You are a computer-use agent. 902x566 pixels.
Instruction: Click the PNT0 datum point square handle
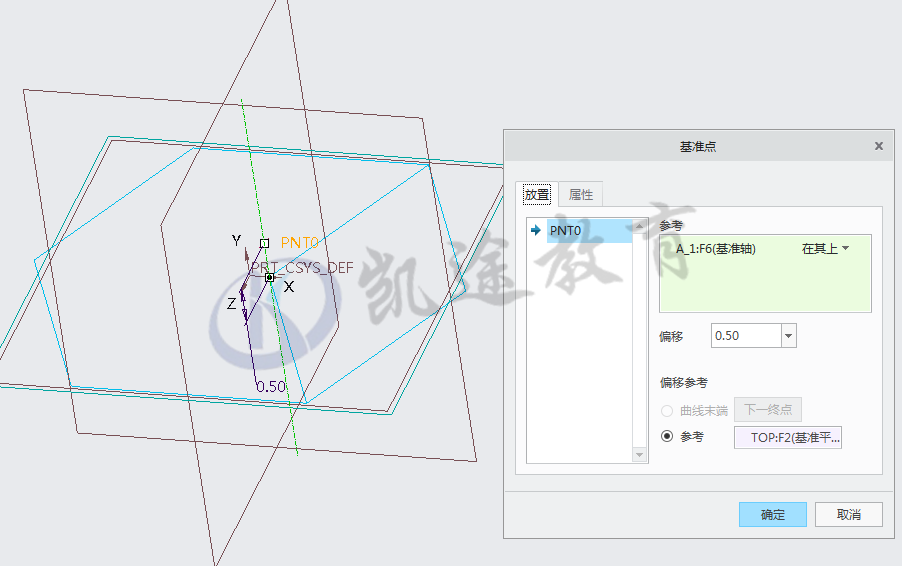tap(264, 243)
